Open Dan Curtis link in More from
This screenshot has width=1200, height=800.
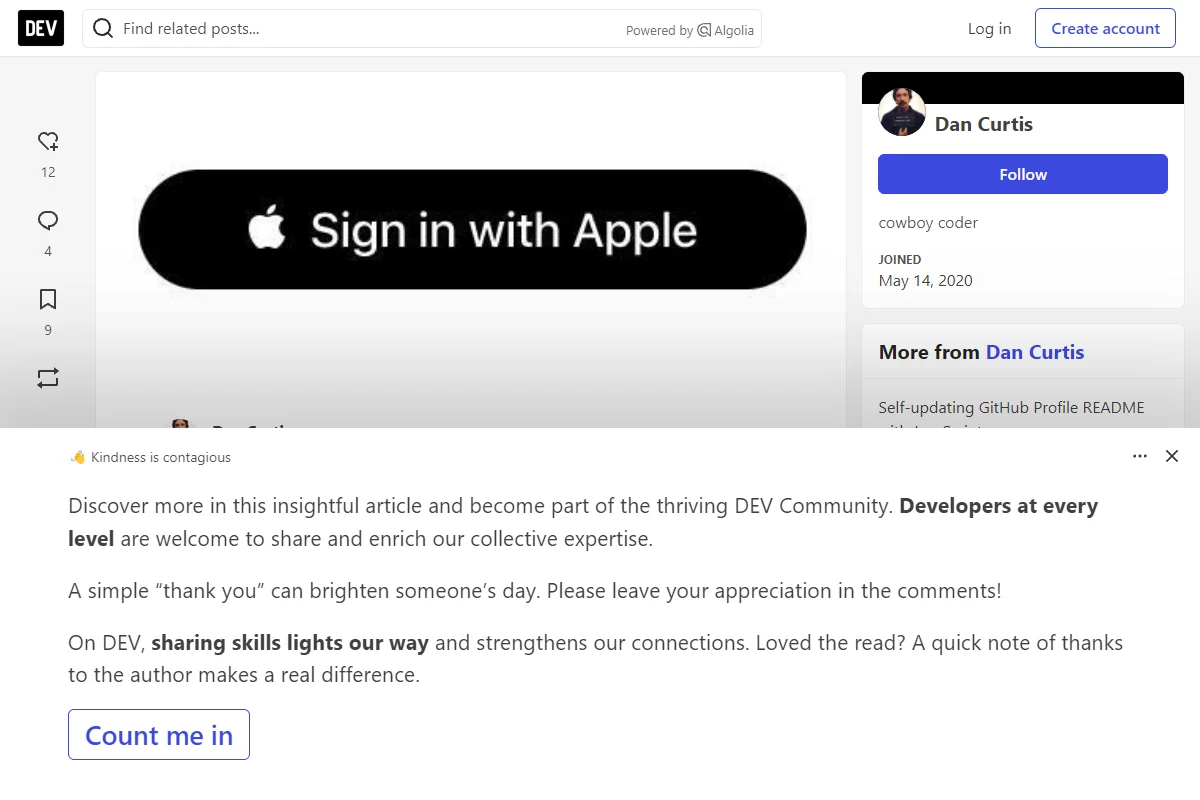(1035, 352)
